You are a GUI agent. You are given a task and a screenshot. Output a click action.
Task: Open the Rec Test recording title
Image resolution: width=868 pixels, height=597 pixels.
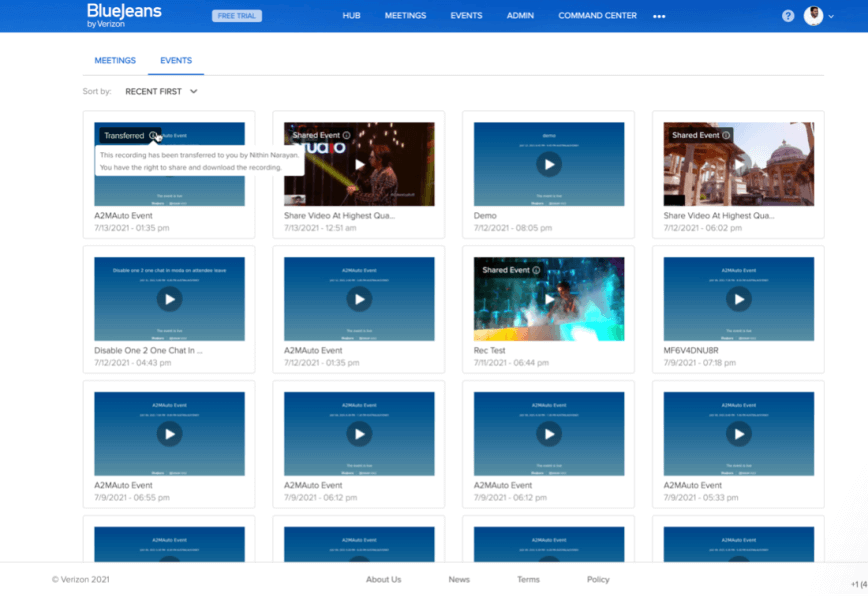pos(489,351)
